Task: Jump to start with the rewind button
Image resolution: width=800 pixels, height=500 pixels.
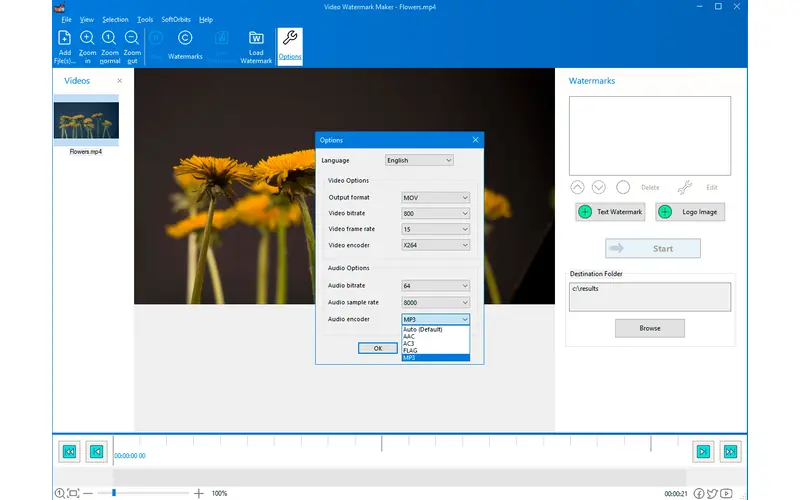Action: pos(69,452)
